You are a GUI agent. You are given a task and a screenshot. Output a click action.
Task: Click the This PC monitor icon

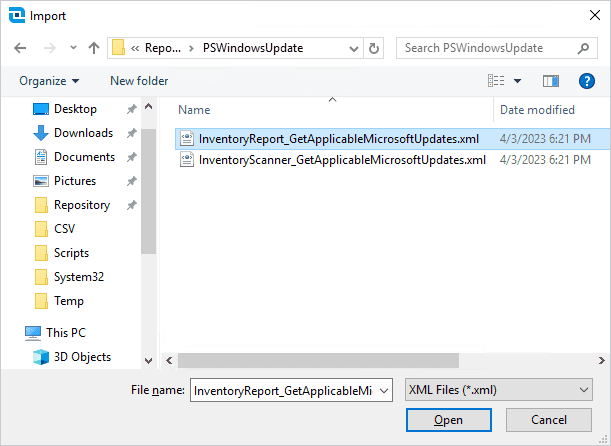click(x=33, y=333)
